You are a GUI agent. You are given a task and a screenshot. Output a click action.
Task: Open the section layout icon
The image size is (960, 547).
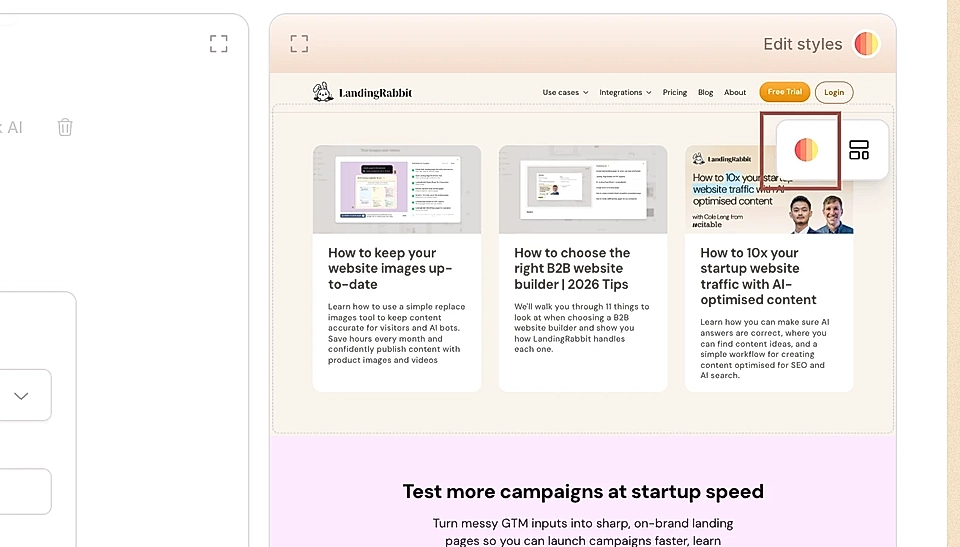coord(859,149)
